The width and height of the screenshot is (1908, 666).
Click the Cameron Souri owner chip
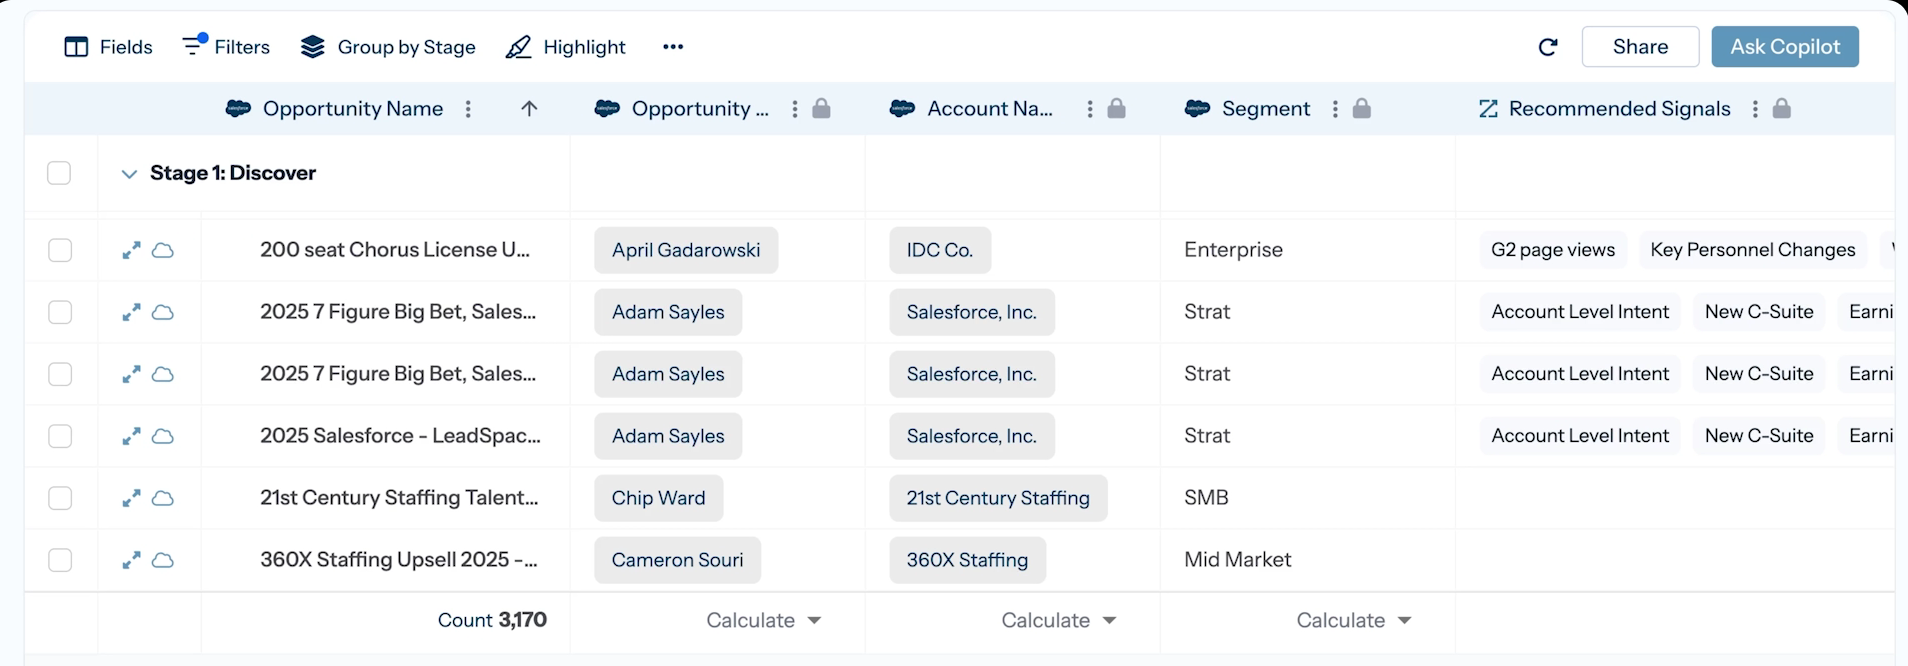tap(677, 560)
